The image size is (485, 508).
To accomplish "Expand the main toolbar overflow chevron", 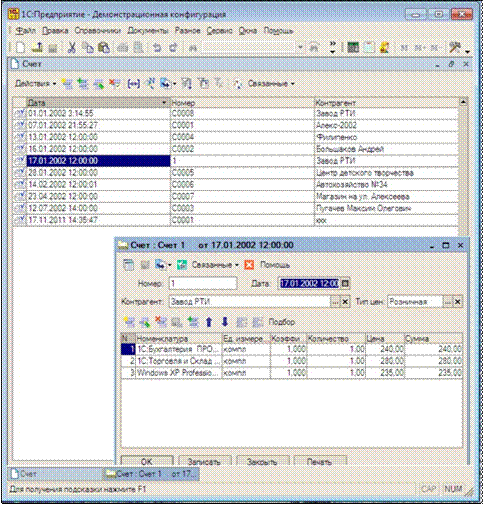I will pyautogui.click(x=332, y=48).
